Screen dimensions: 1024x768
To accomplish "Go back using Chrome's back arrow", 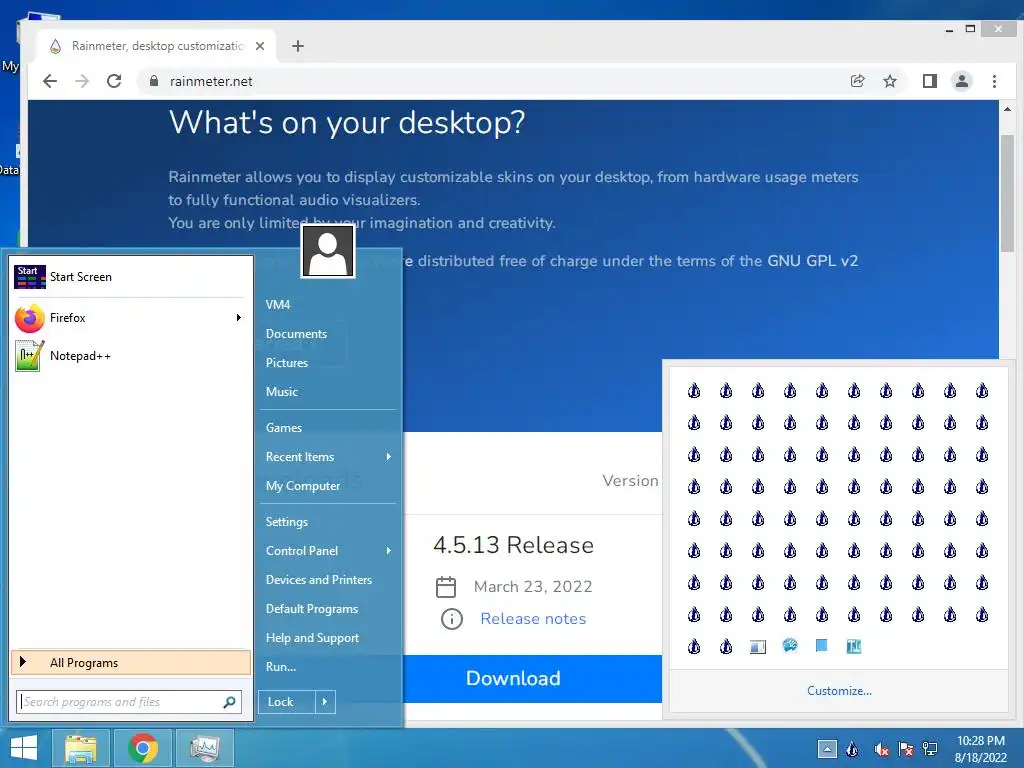I will [x=50, y=81].
